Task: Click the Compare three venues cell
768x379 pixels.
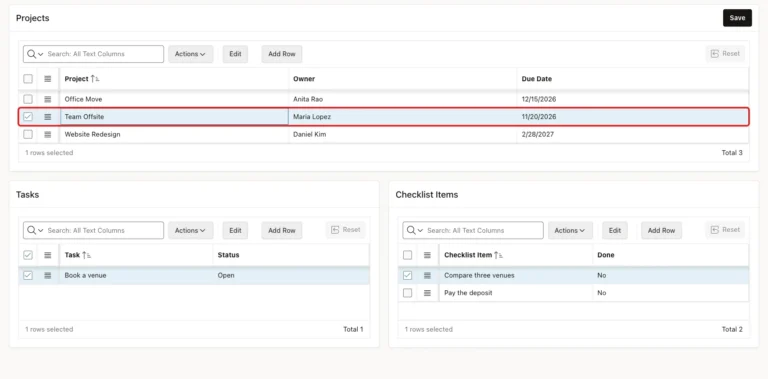Action: click(x=516, y=275)
